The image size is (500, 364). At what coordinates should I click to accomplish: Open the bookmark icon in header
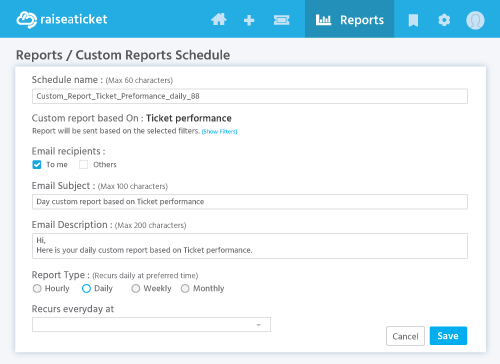413,20
